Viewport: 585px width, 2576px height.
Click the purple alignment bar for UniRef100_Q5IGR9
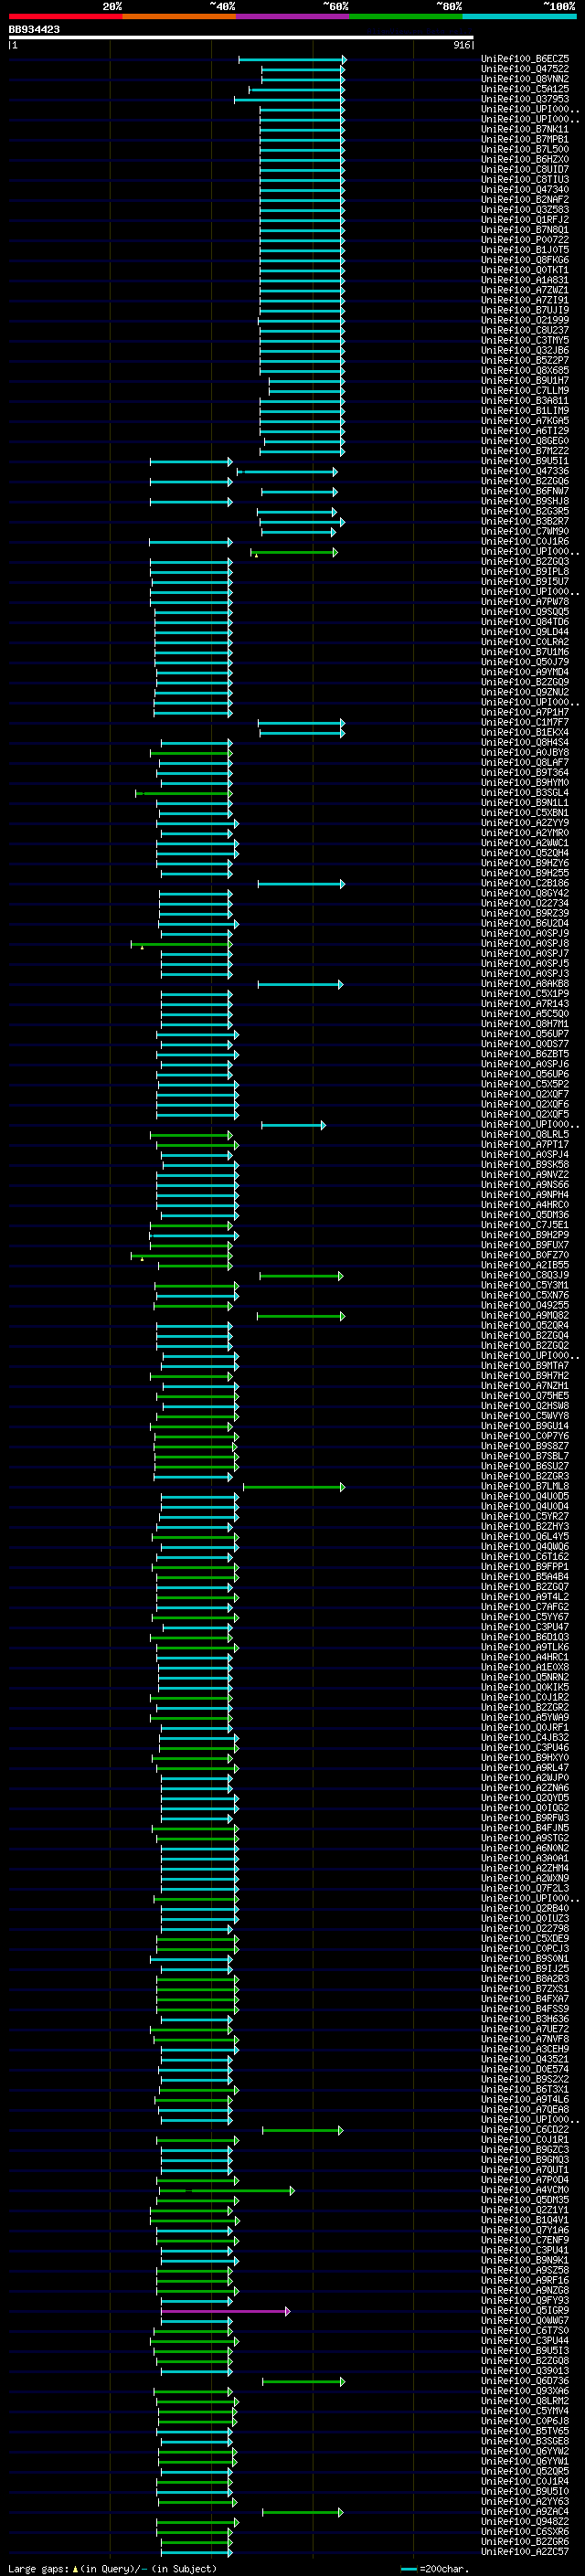pyautogui.click(x=226, y=2310)
